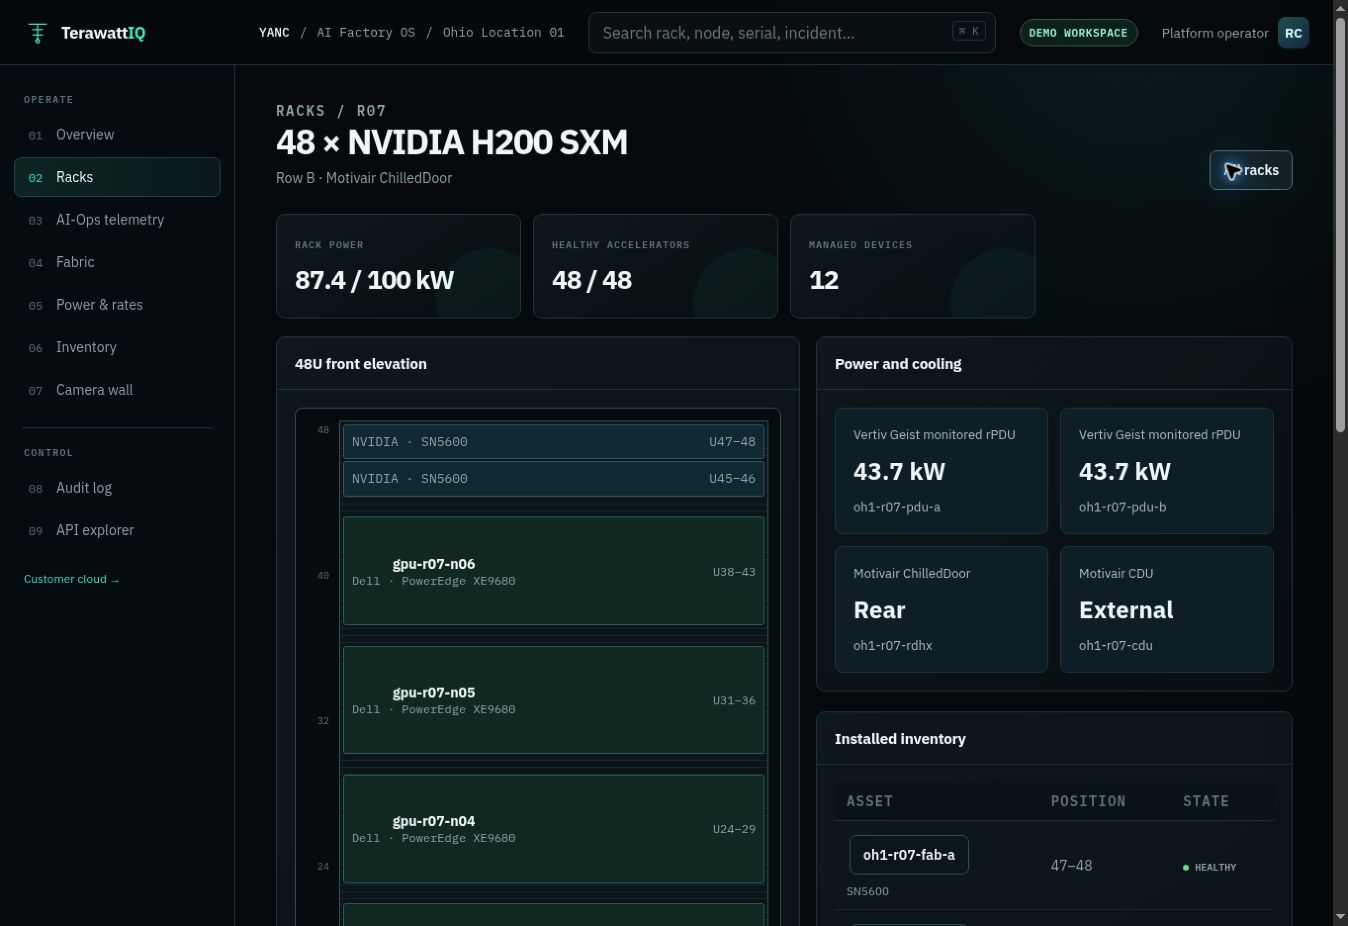Click the U38–43 position label
This screenshot has width=1348, height=926.
pos(734,572)
